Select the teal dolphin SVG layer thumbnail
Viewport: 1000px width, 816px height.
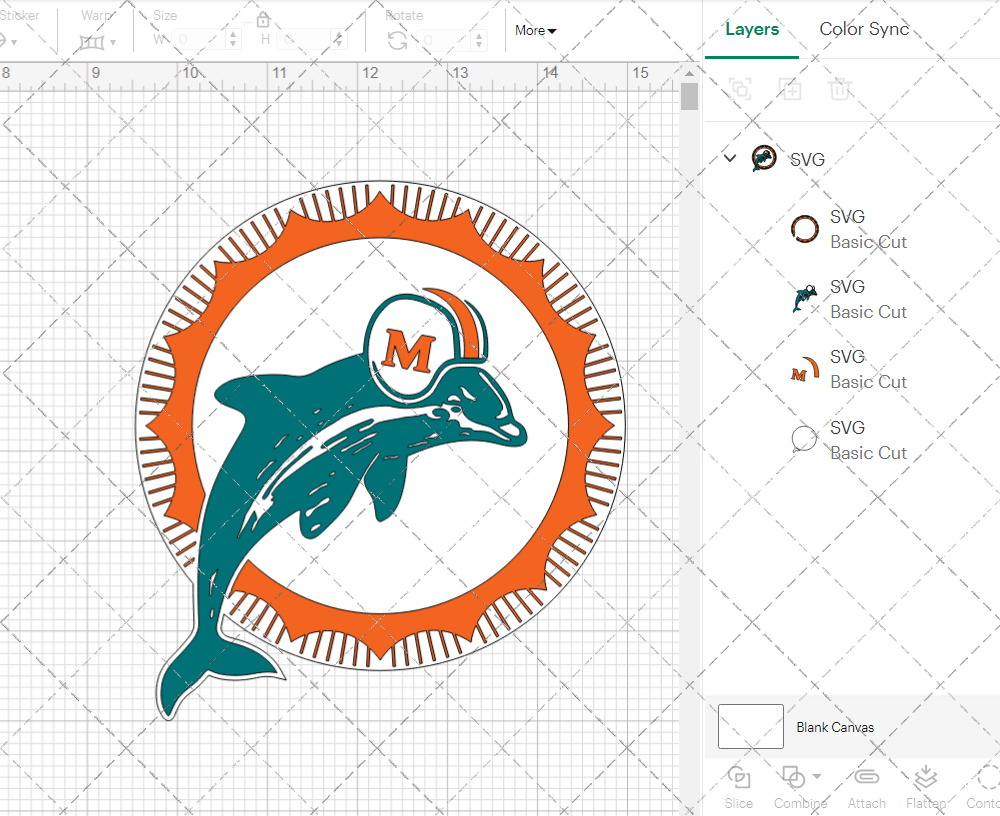point(804,299)
